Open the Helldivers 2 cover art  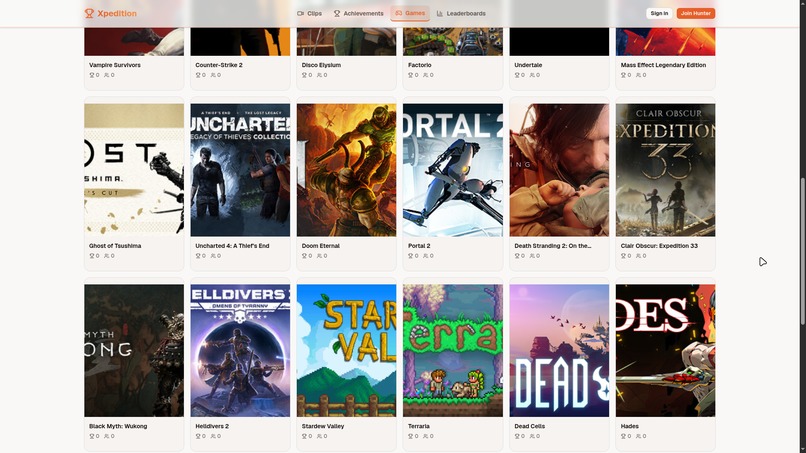pos(240,351)
